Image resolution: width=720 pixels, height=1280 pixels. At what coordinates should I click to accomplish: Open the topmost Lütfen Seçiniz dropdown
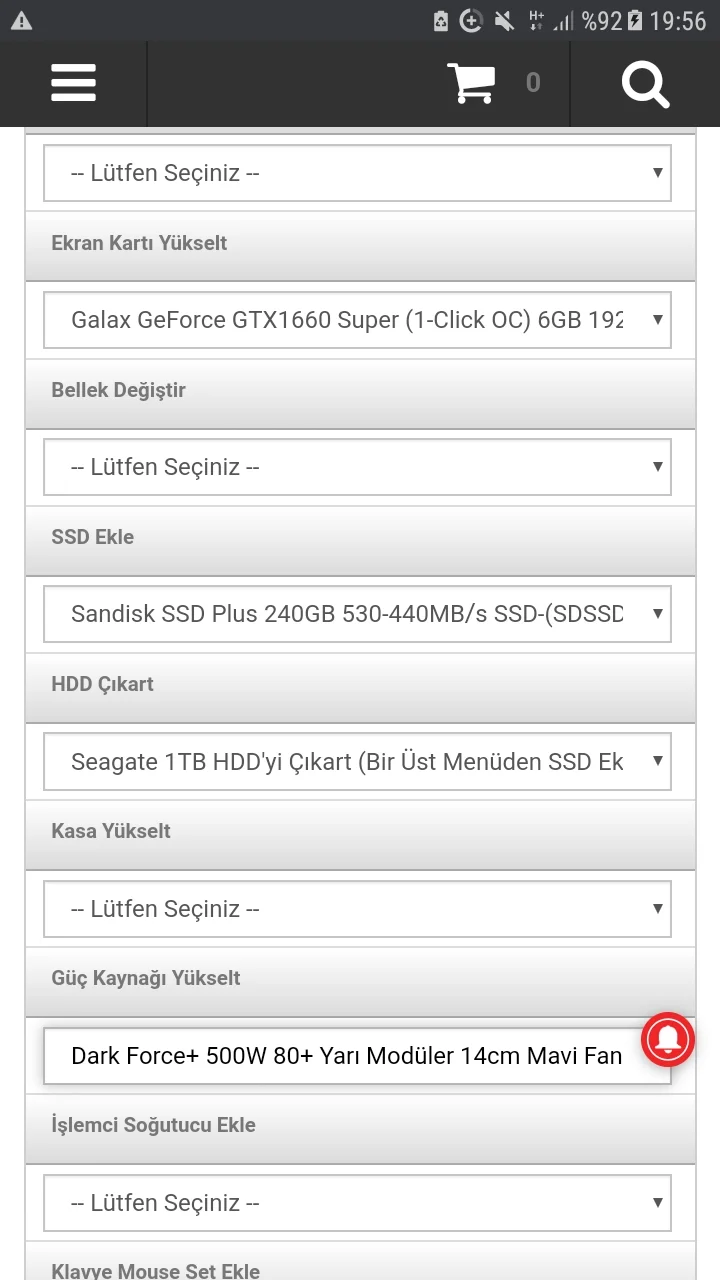click(x=357, y=173)
